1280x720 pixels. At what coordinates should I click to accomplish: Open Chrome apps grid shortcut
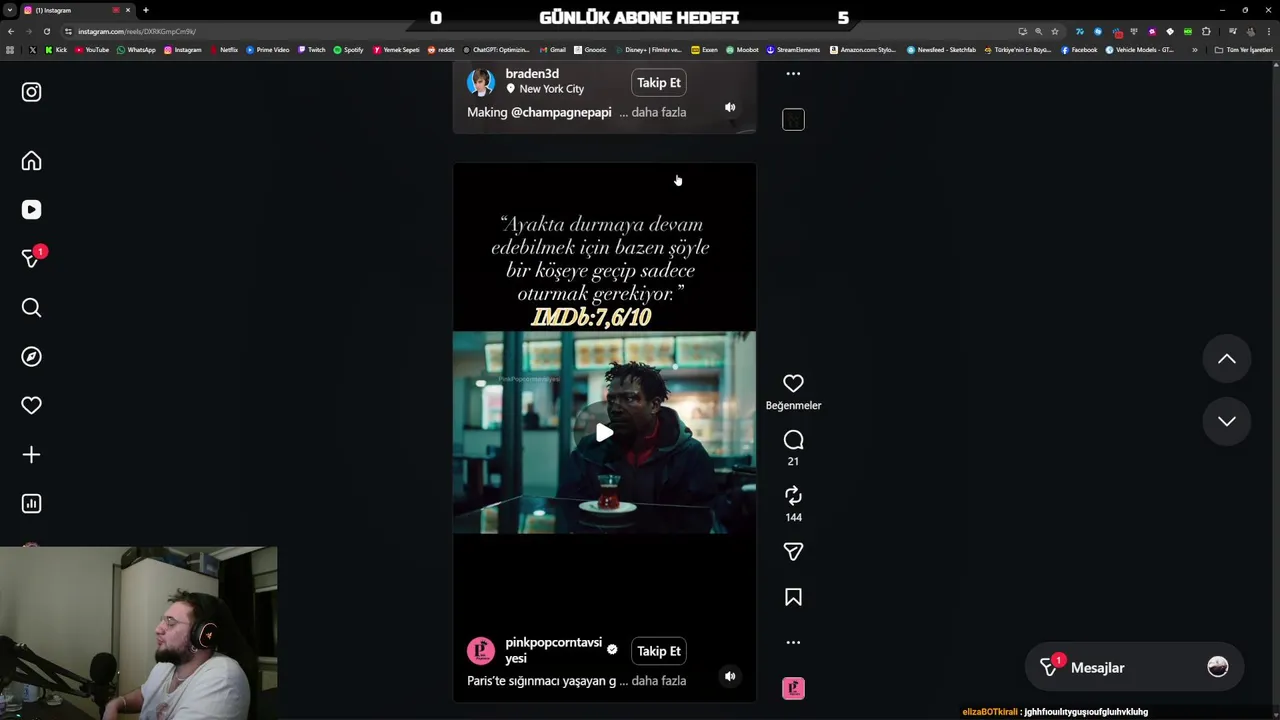10,49
